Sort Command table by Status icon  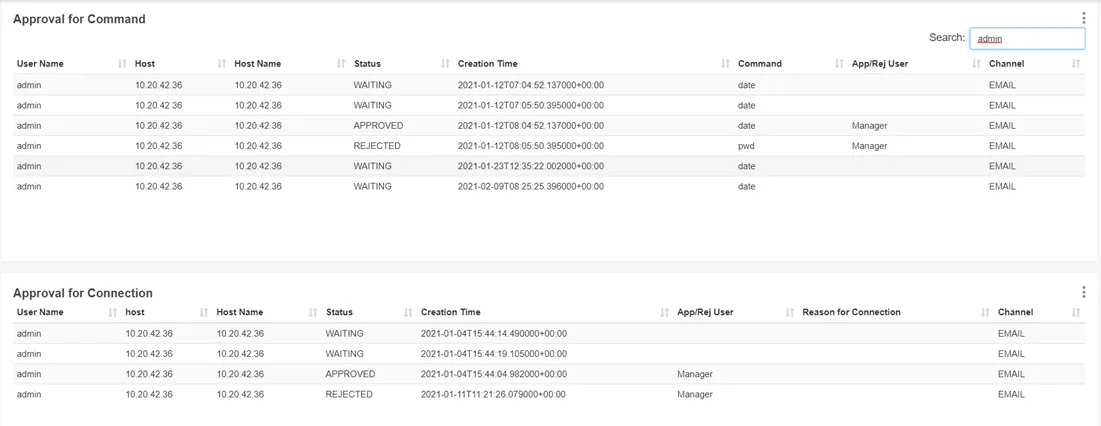[x=445, y=64]
